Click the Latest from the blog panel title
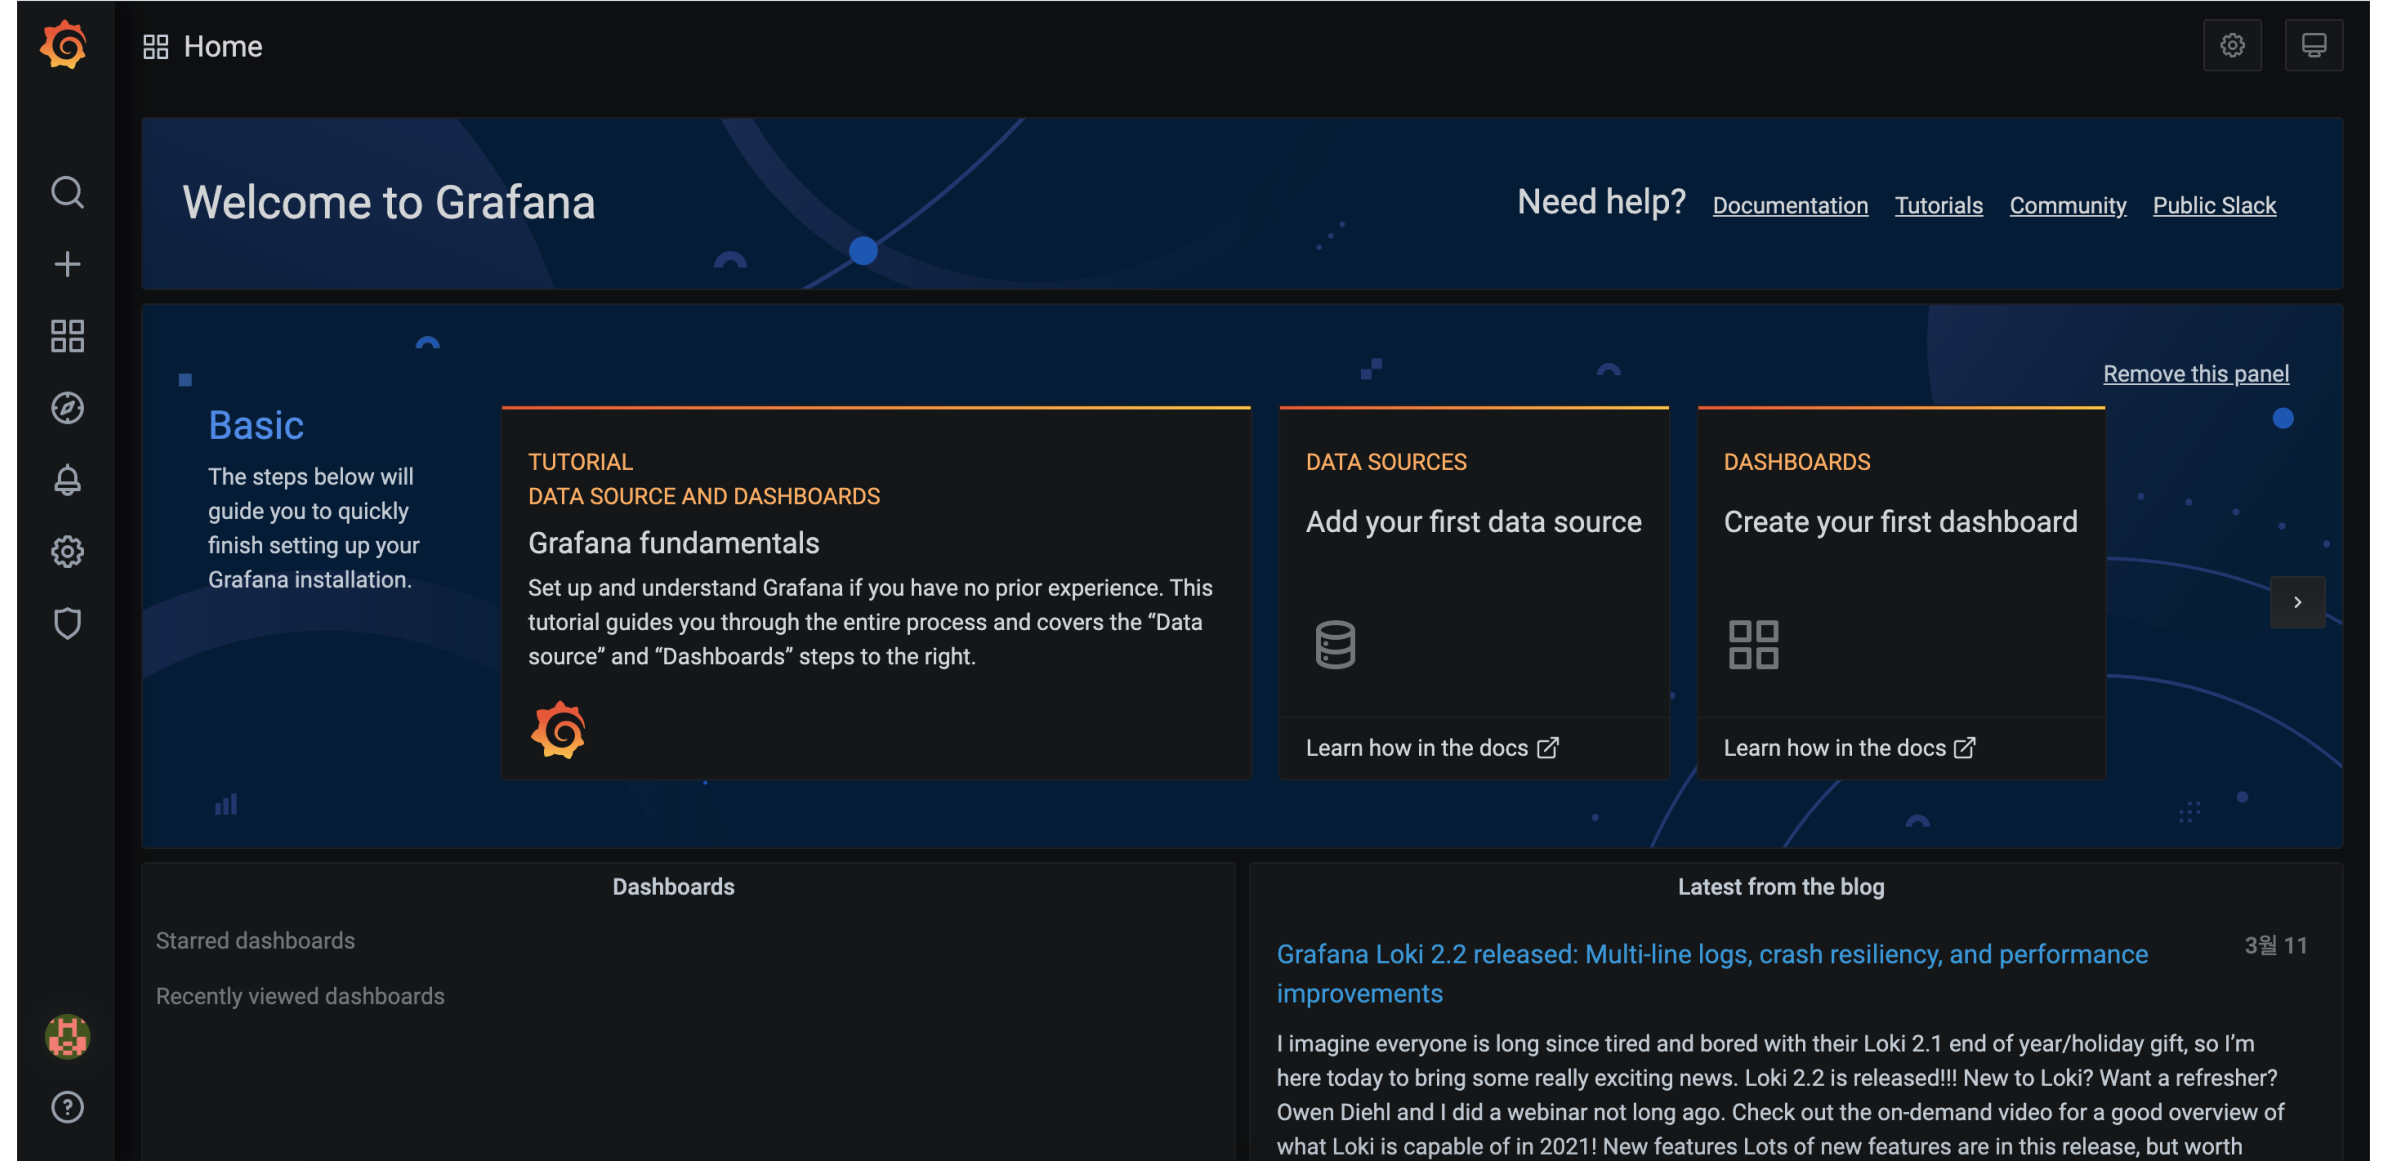 1781,887
